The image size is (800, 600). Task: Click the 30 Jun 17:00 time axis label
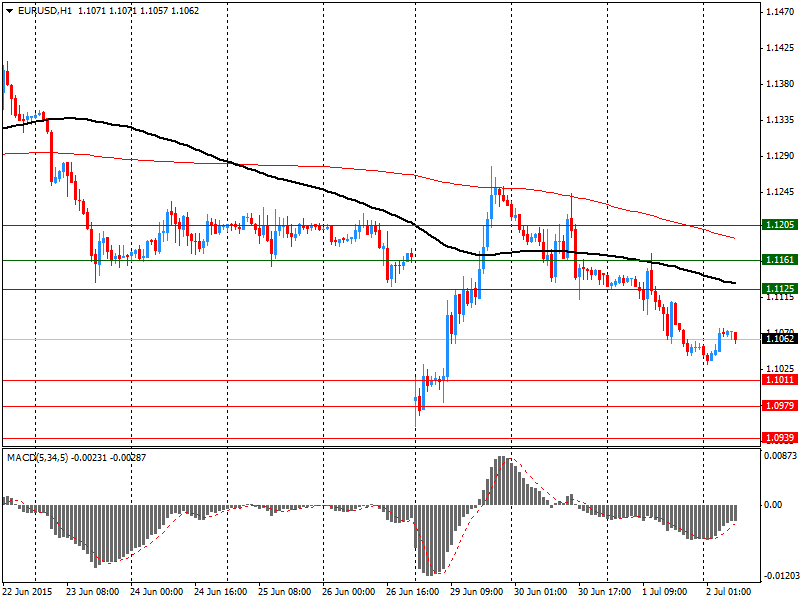point(605,592)
